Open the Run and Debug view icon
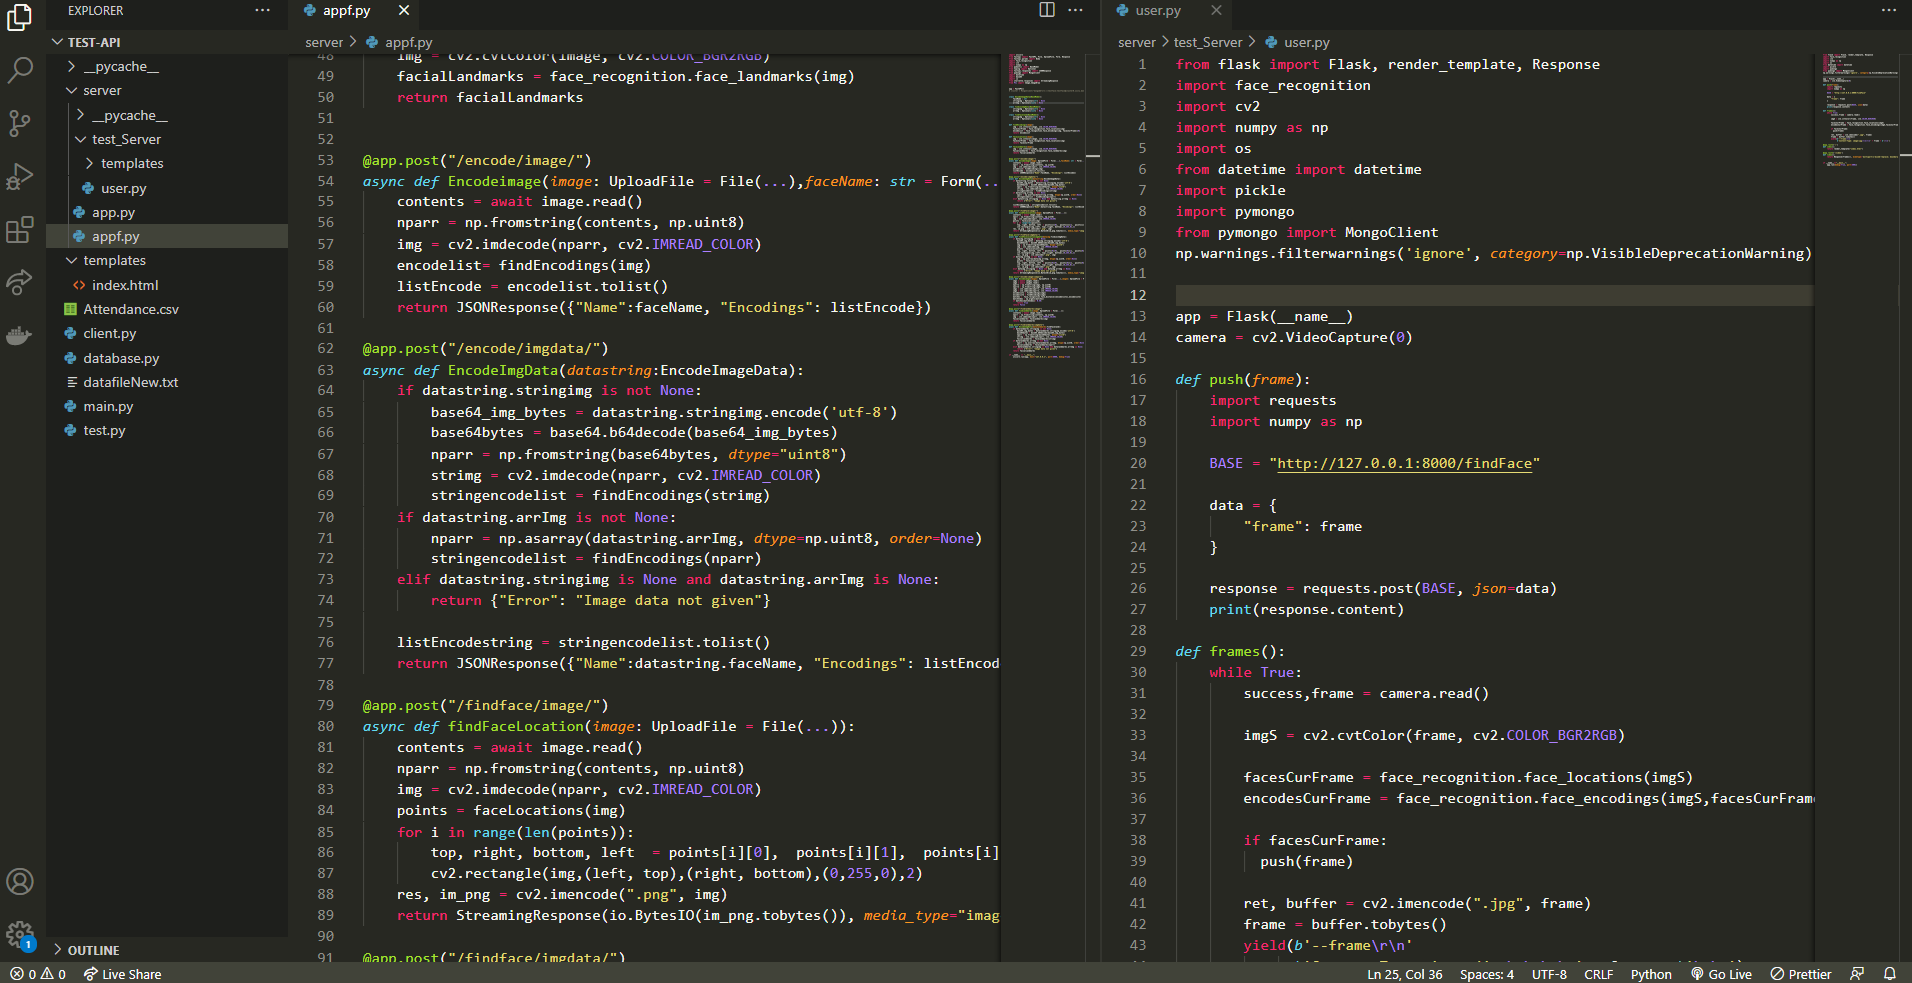The width and height of the screenshot is (1912, 983). pyautogui.click(x=20, y=177)
